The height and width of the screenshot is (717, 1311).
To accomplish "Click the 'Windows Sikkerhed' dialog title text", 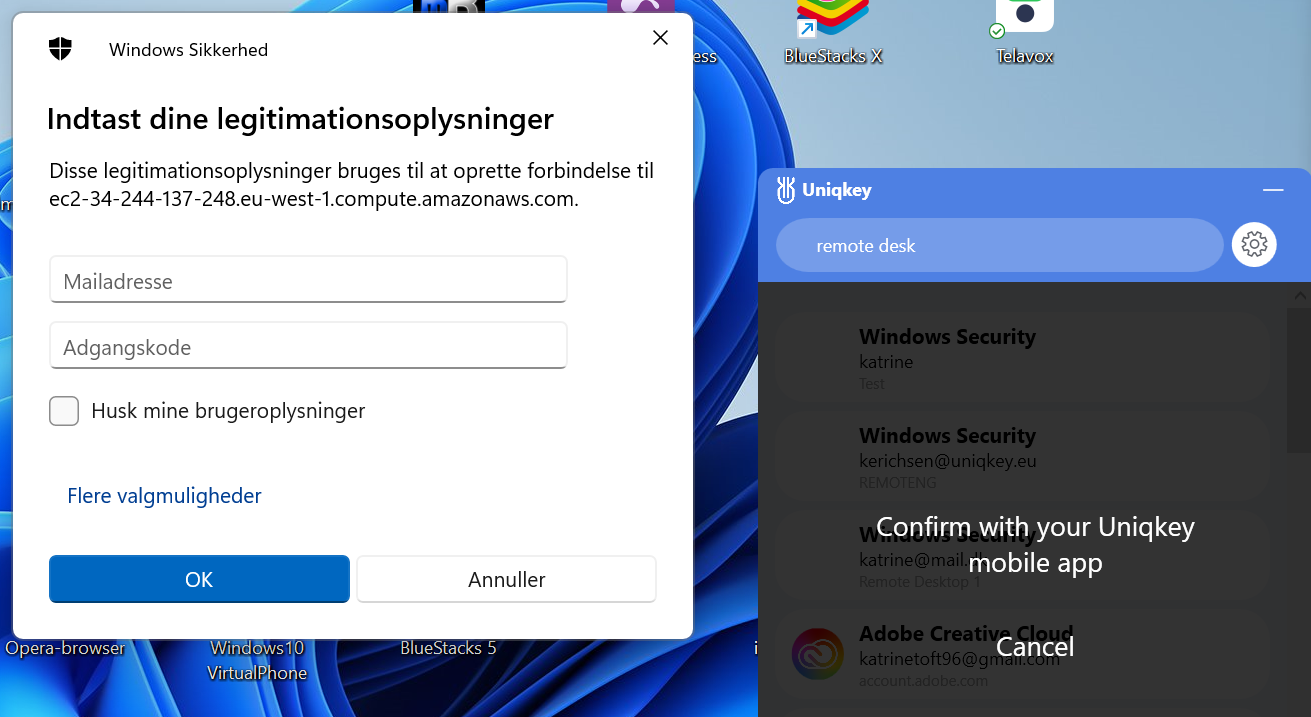I will click(188, 49).
